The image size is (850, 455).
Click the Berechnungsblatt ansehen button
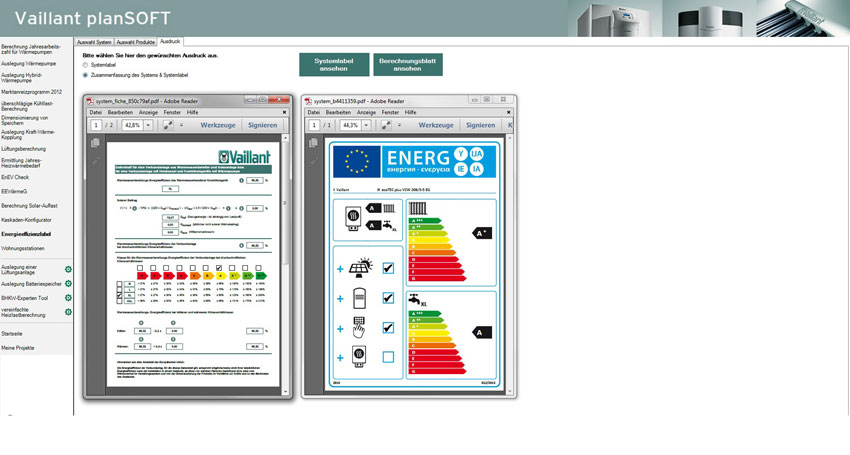[x=408, y=65]
